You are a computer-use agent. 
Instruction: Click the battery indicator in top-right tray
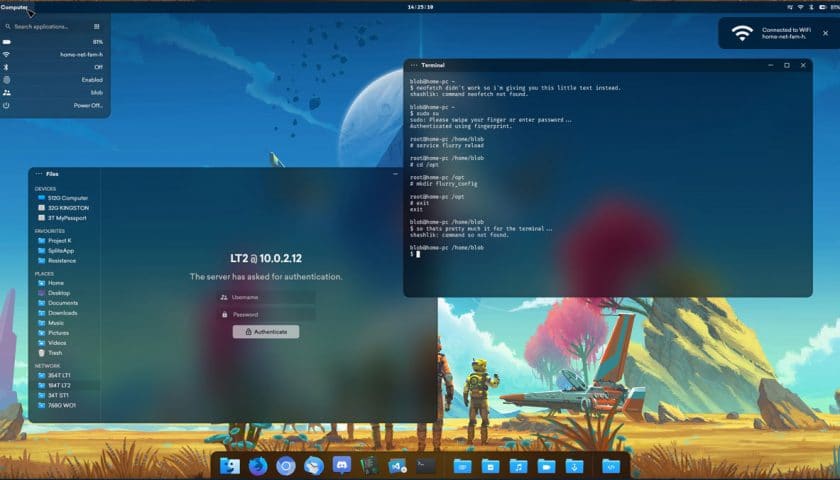click(823, 8)
